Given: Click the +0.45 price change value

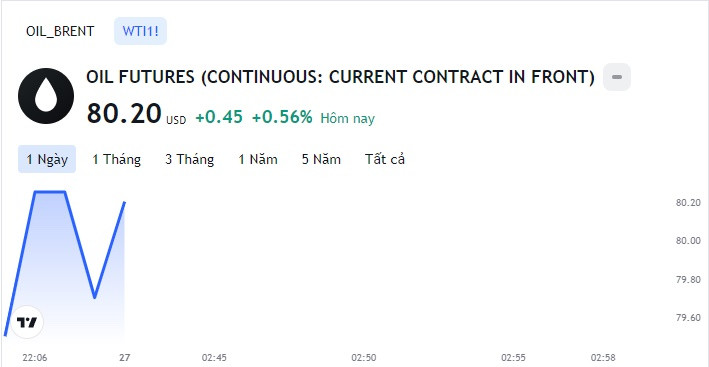Looking at the screenshot, I should tap(219, 118).
